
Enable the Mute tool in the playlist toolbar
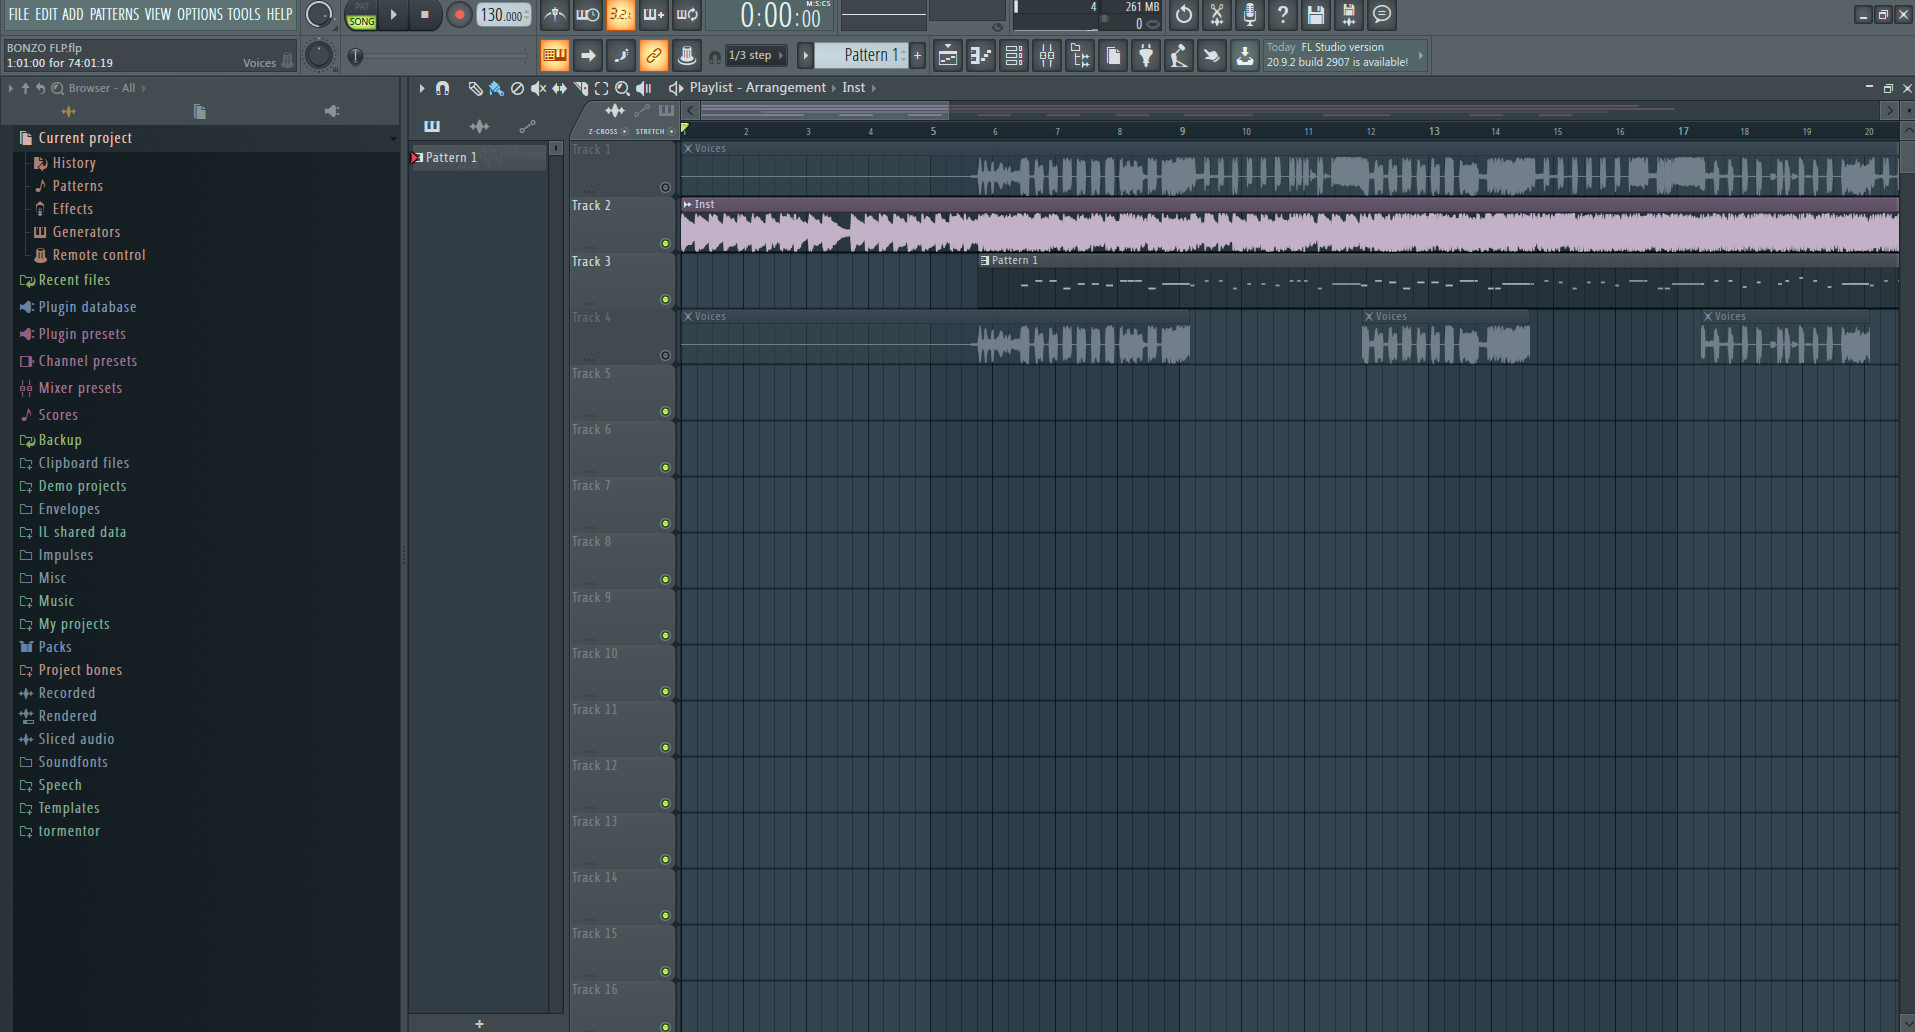click(x=538, y=89)
